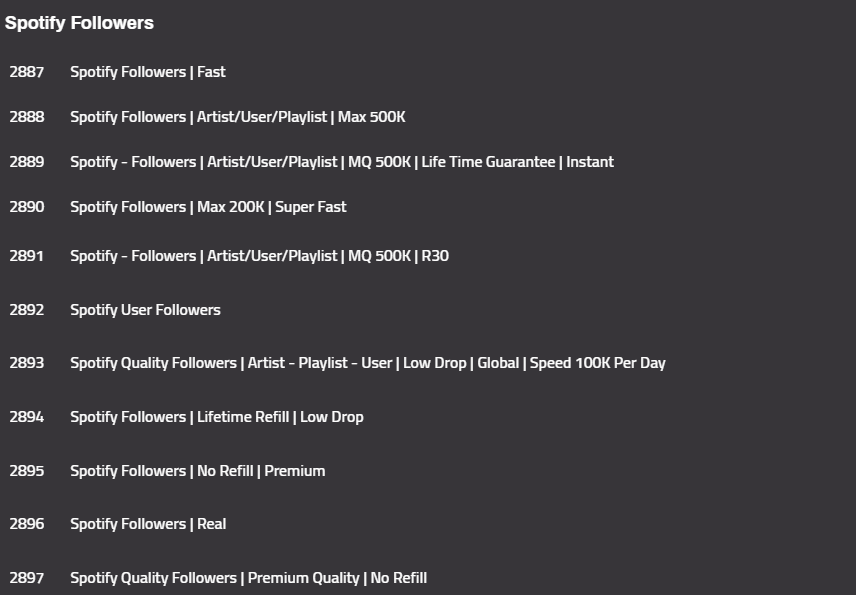Click service ID 2887
The height and width of the screenshot is (595, 856).
coord(27,72)
